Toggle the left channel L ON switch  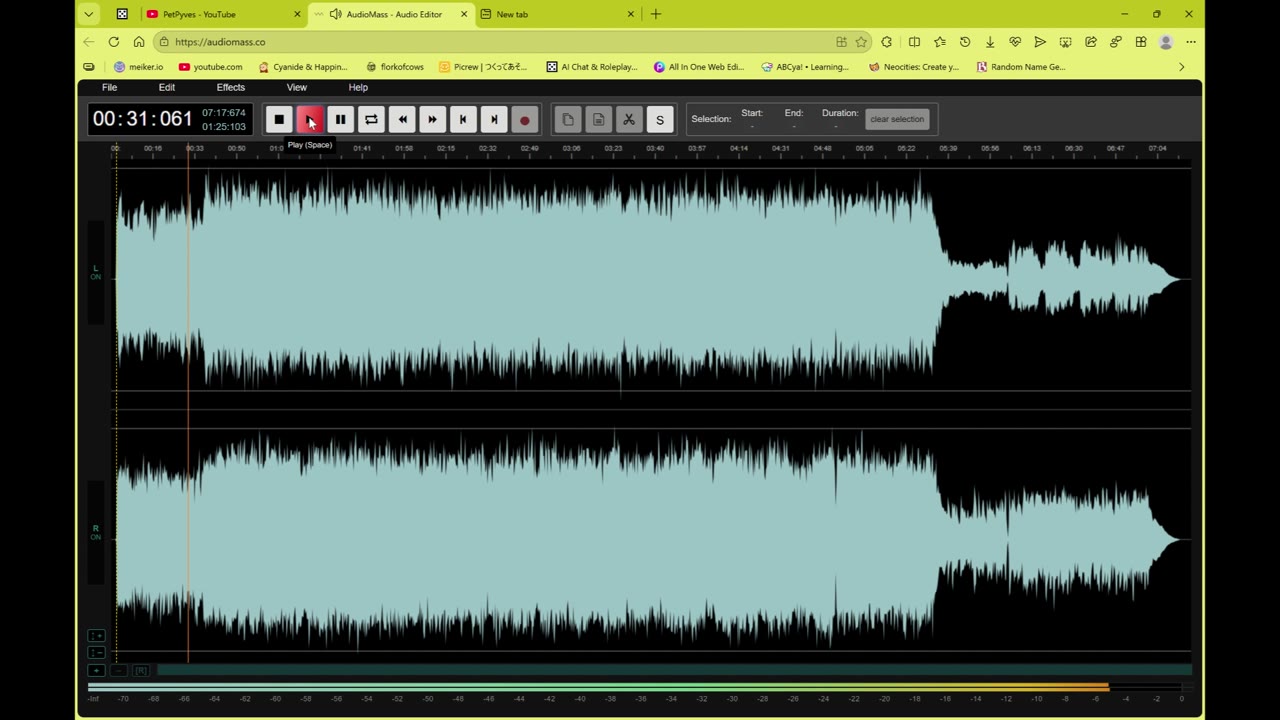[96, 272]
